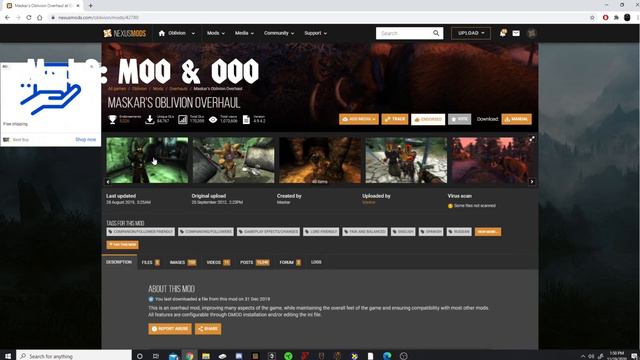Switch to the Description tab

(119, 262)
